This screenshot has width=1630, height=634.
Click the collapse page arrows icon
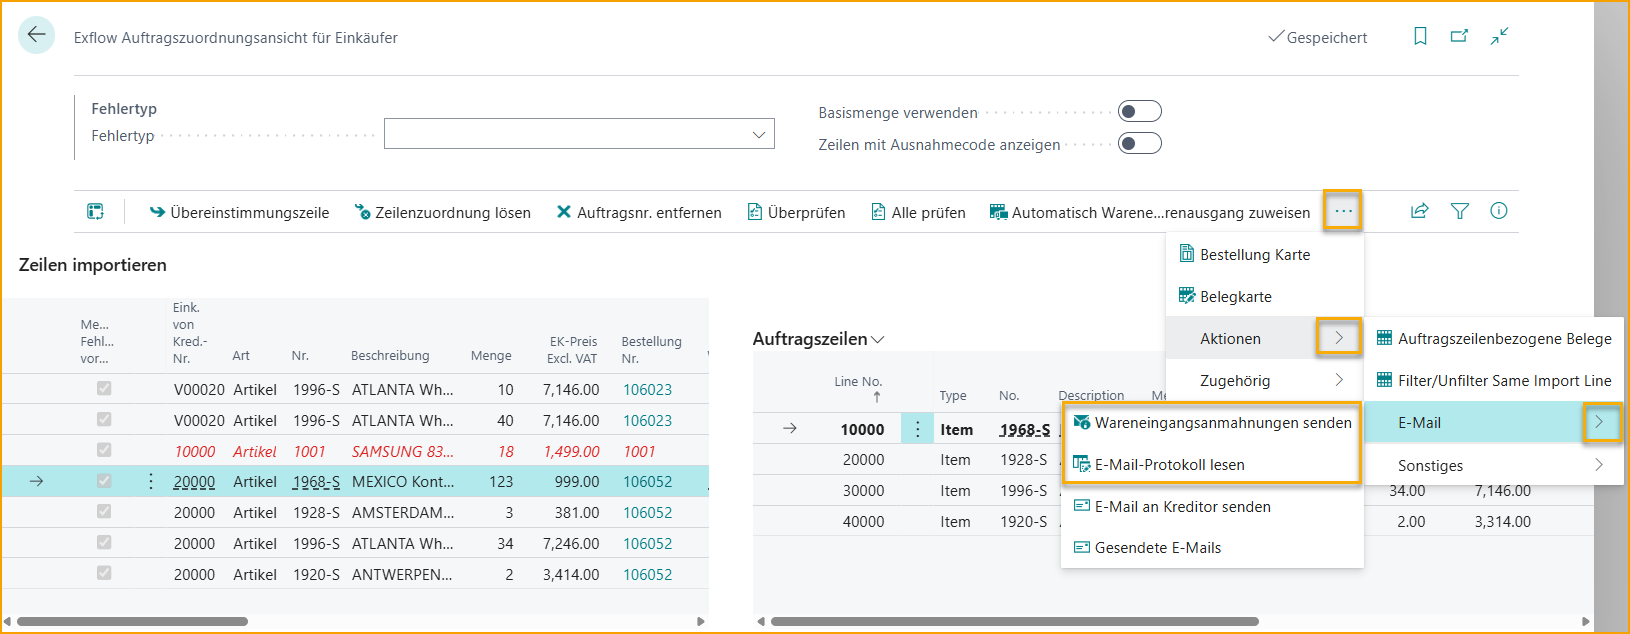[1499, 36]
